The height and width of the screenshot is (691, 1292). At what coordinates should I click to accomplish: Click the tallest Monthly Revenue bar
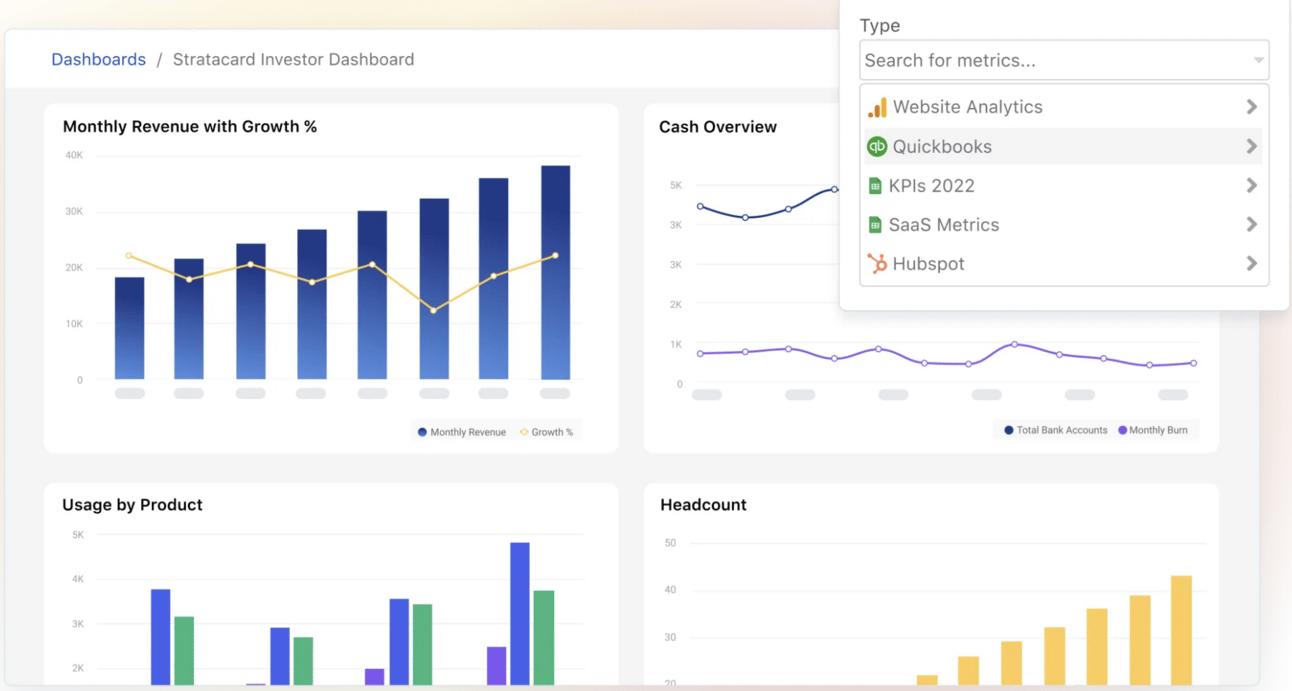pos(555,273)
